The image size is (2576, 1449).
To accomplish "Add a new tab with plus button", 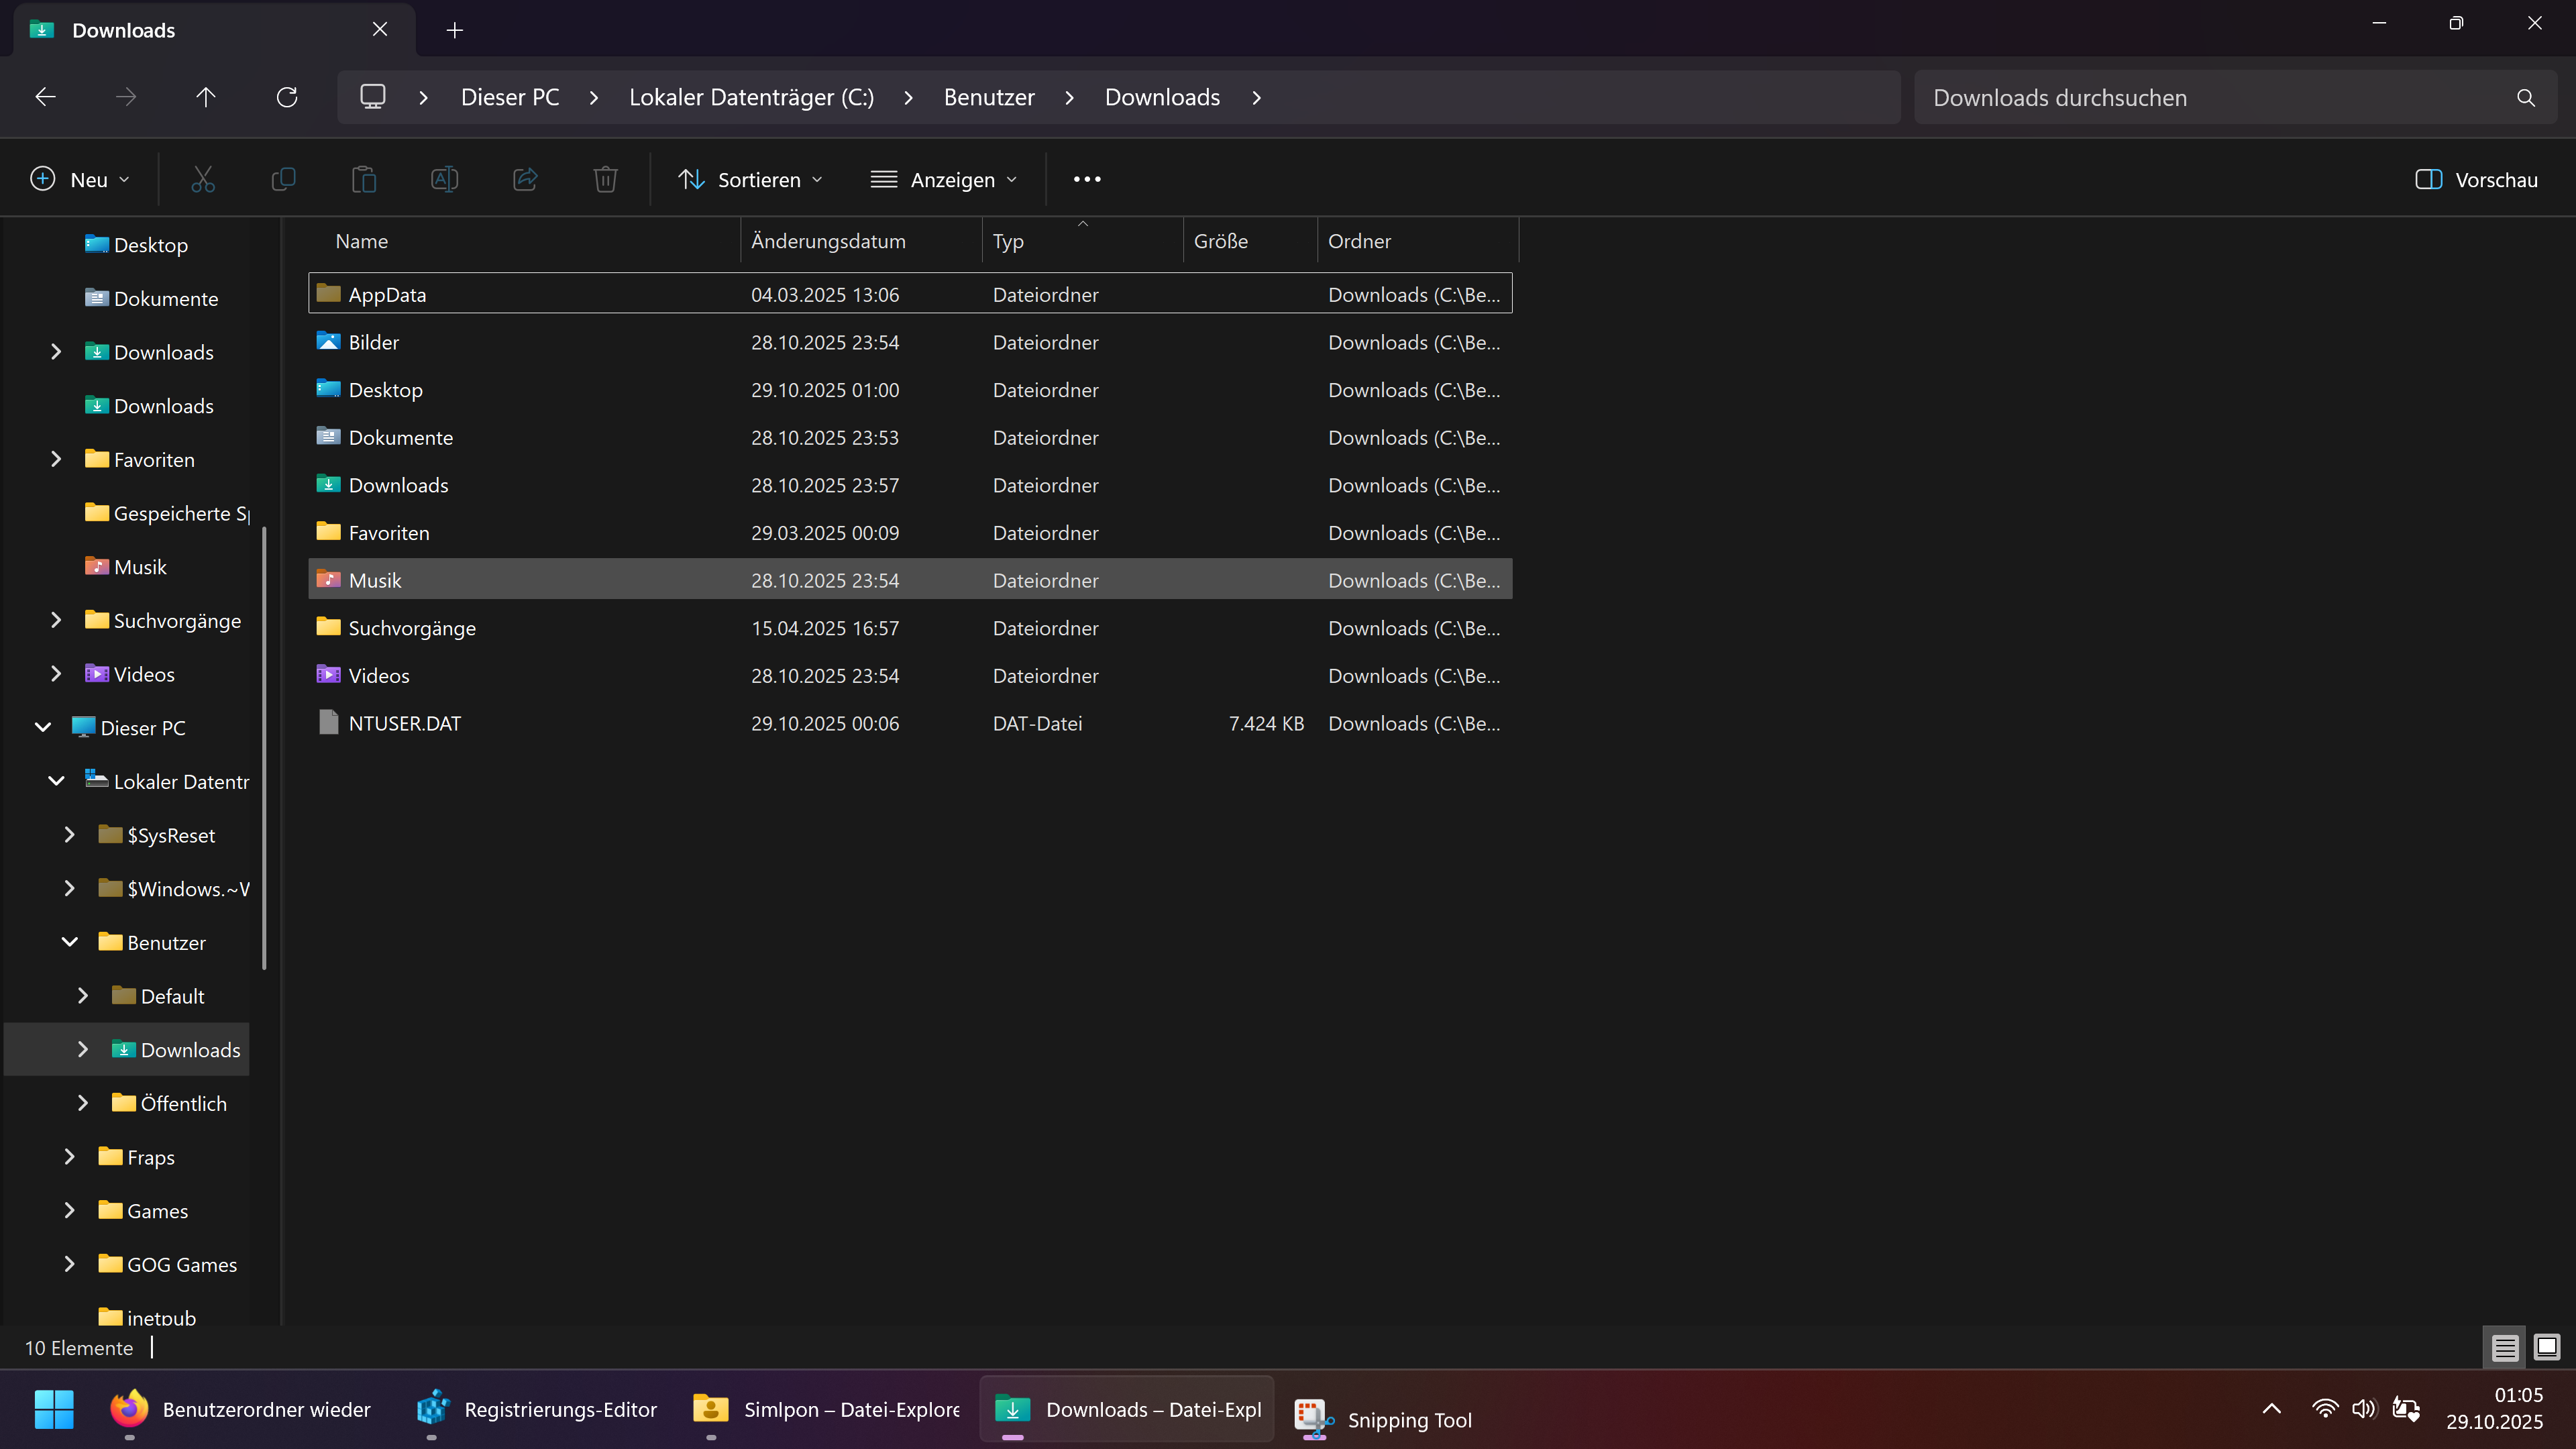I will coord(455,30).
